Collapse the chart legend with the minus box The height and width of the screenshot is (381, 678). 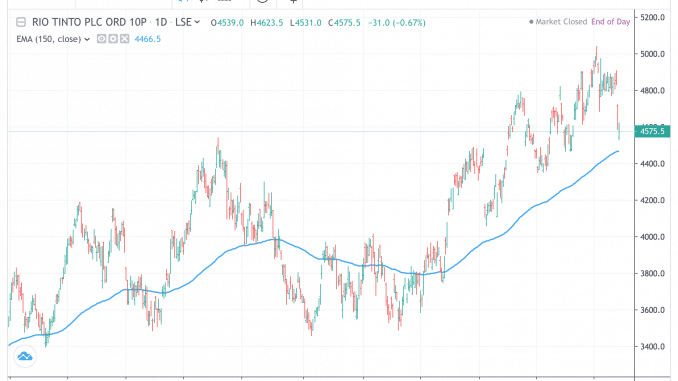tap(21, 22)
